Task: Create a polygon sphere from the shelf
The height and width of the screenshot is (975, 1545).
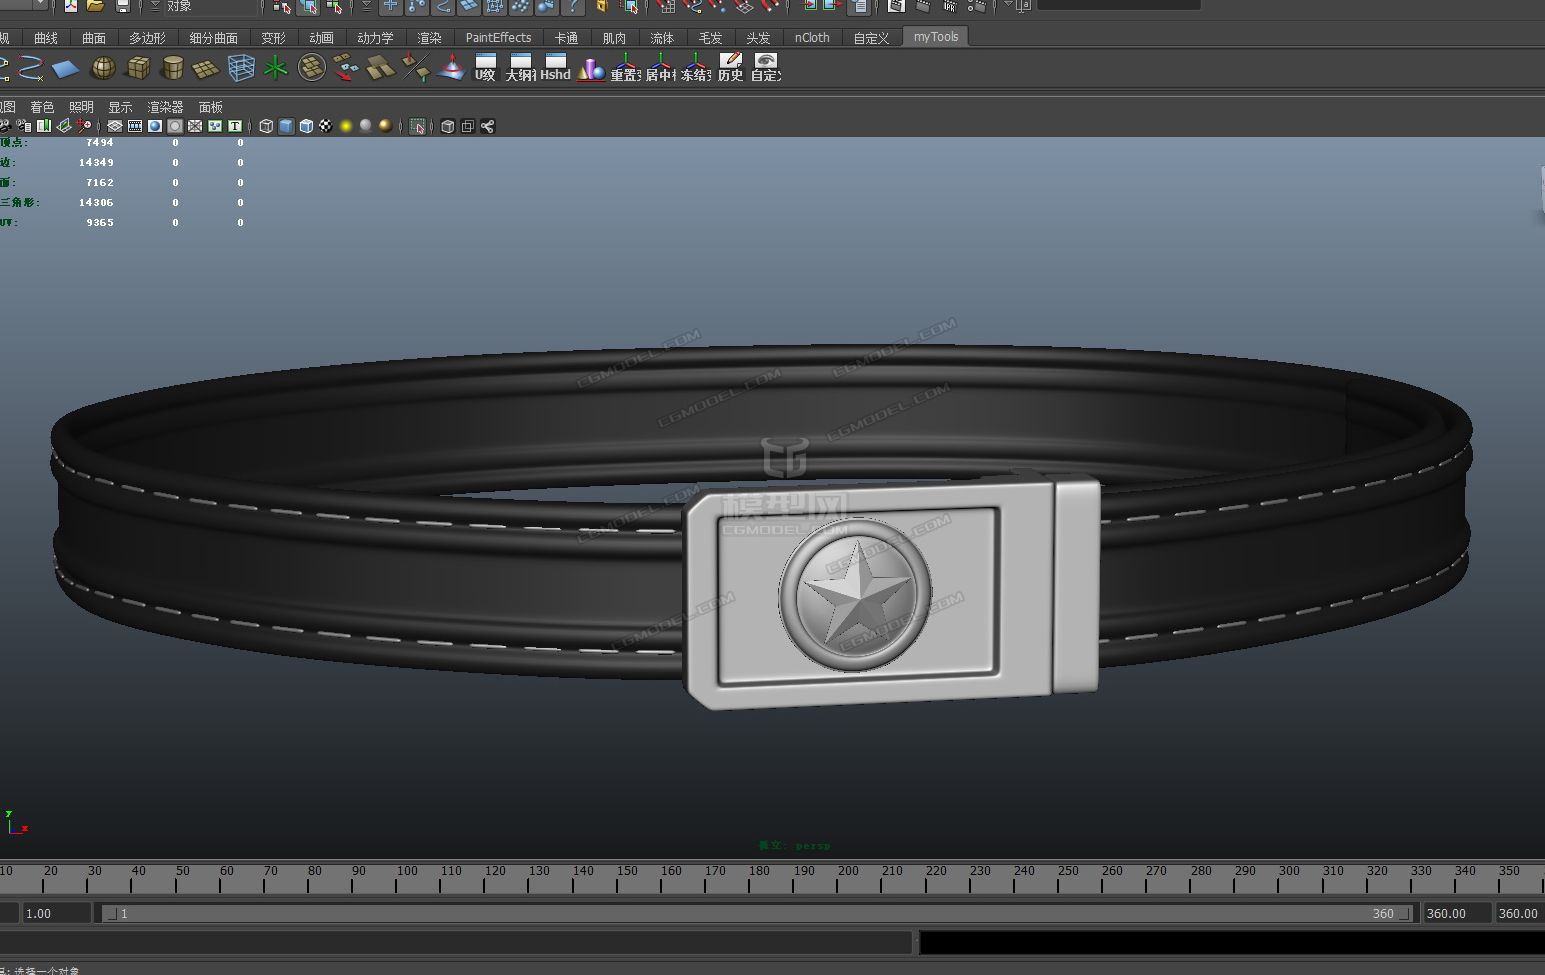Action: click(x=103, y=68)
